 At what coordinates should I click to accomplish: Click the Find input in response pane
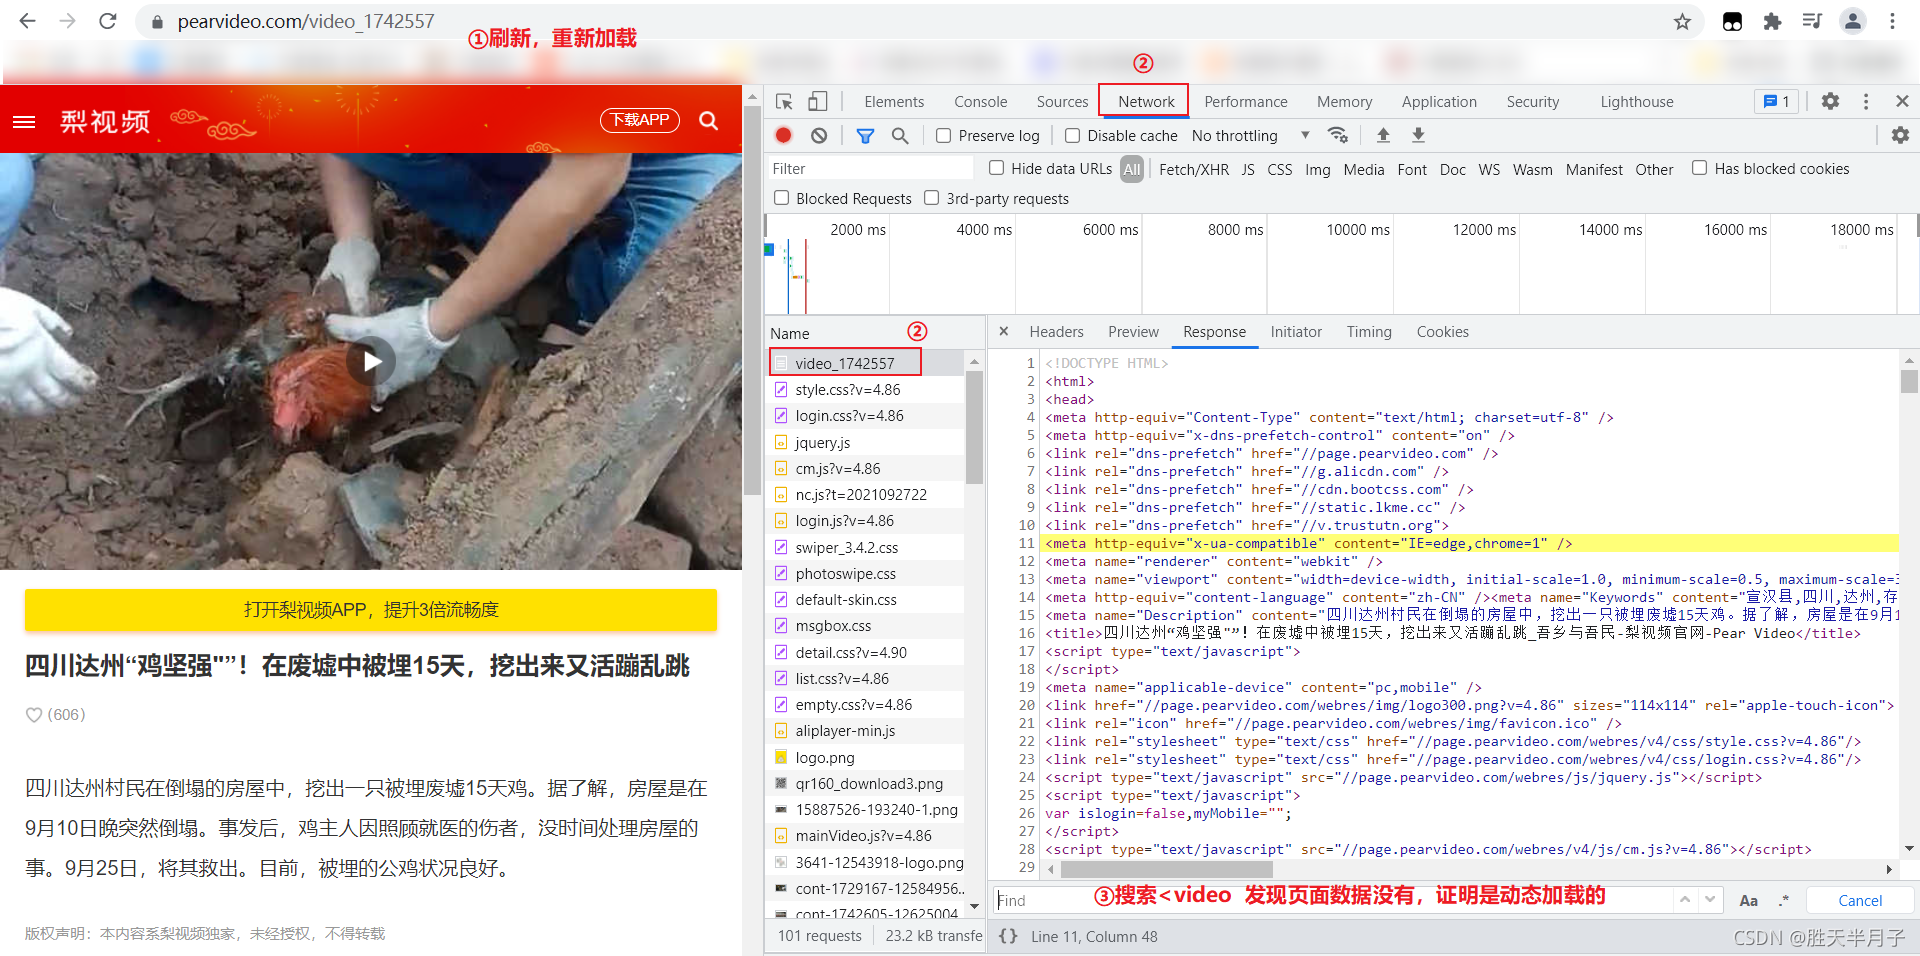tap(1332, 900)
